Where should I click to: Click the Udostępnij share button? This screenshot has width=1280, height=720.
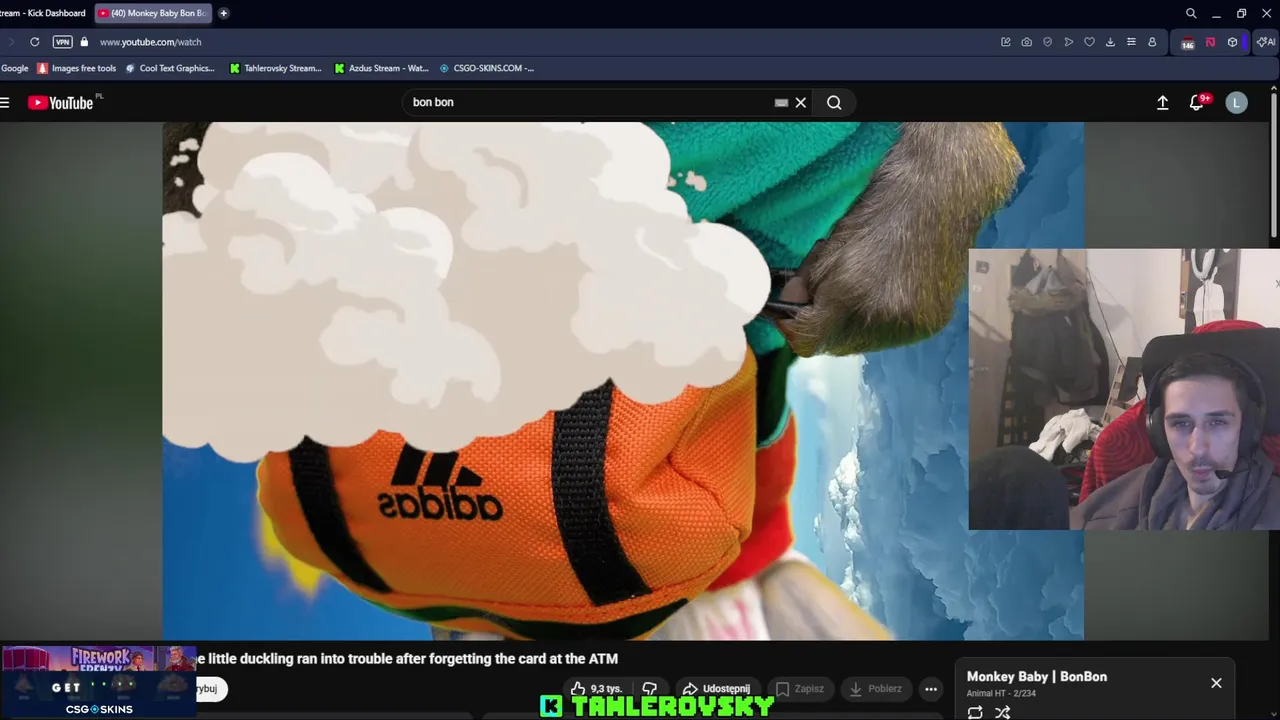point(716,689)
